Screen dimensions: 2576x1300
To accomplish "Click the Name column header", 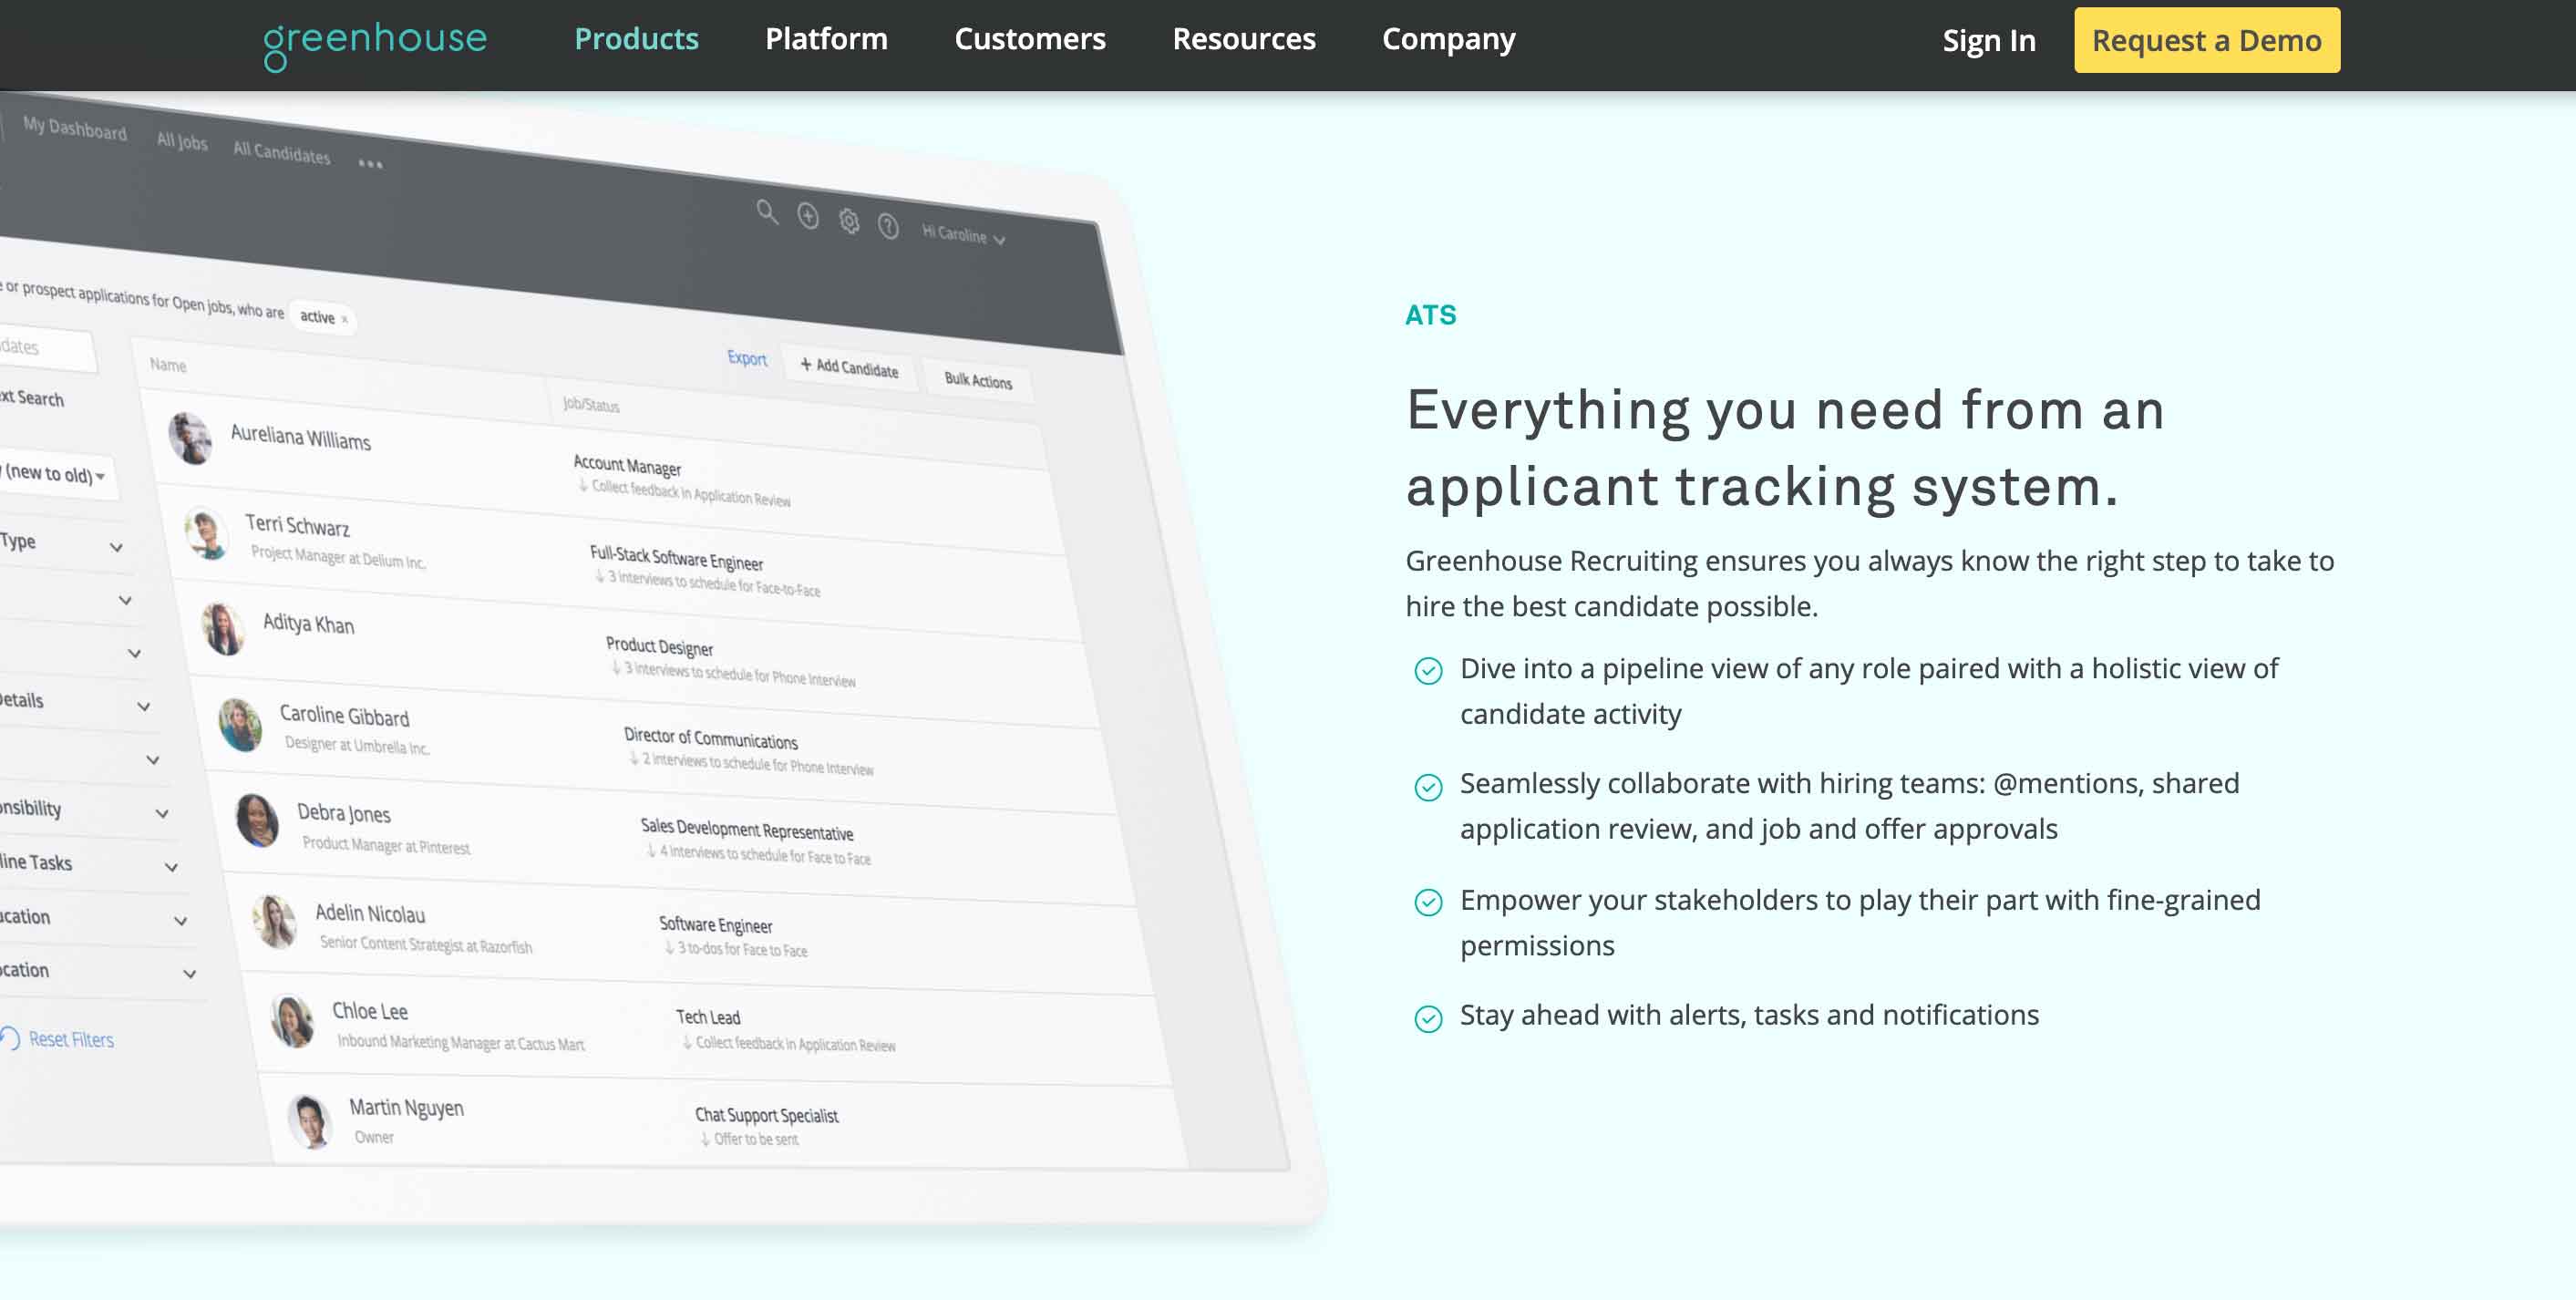I will [168, 365].
